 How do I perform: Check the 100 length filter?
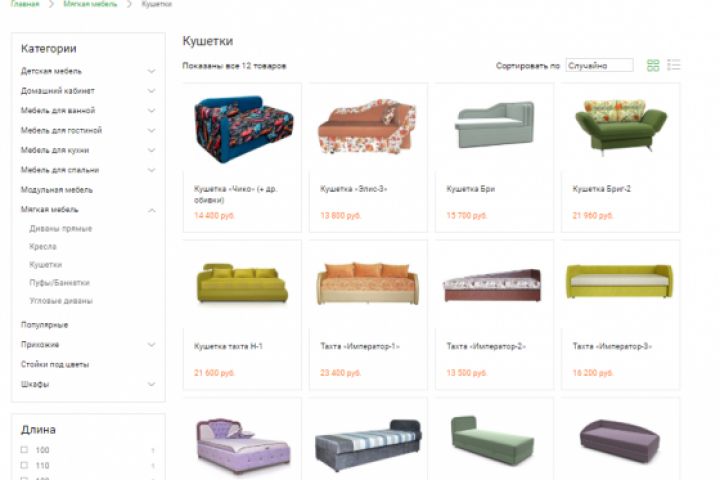coord(24,450)
